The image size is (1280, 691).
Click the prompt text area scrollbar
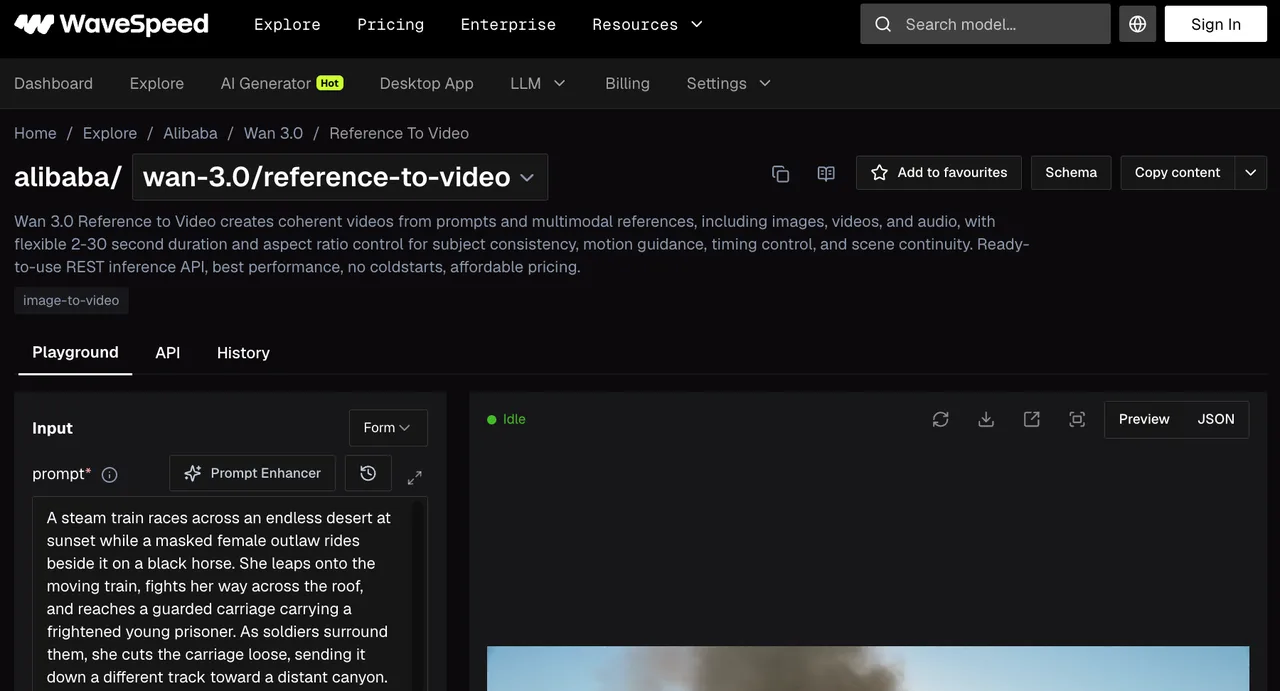420,595
